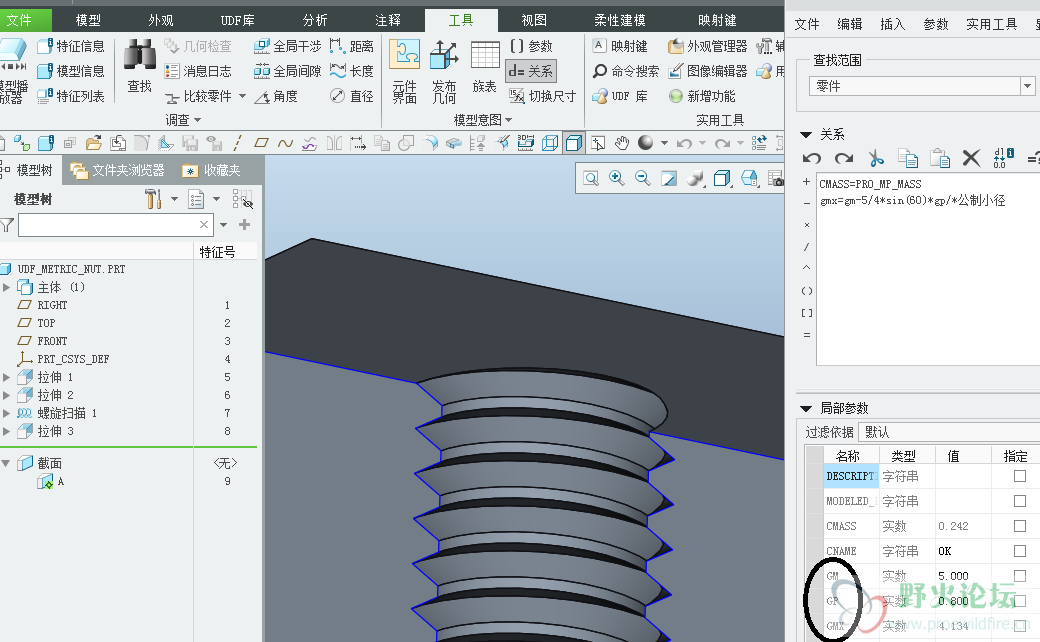Measure 直径 diameter
This screenshot has height=642, width=1040.
[352, 96]
